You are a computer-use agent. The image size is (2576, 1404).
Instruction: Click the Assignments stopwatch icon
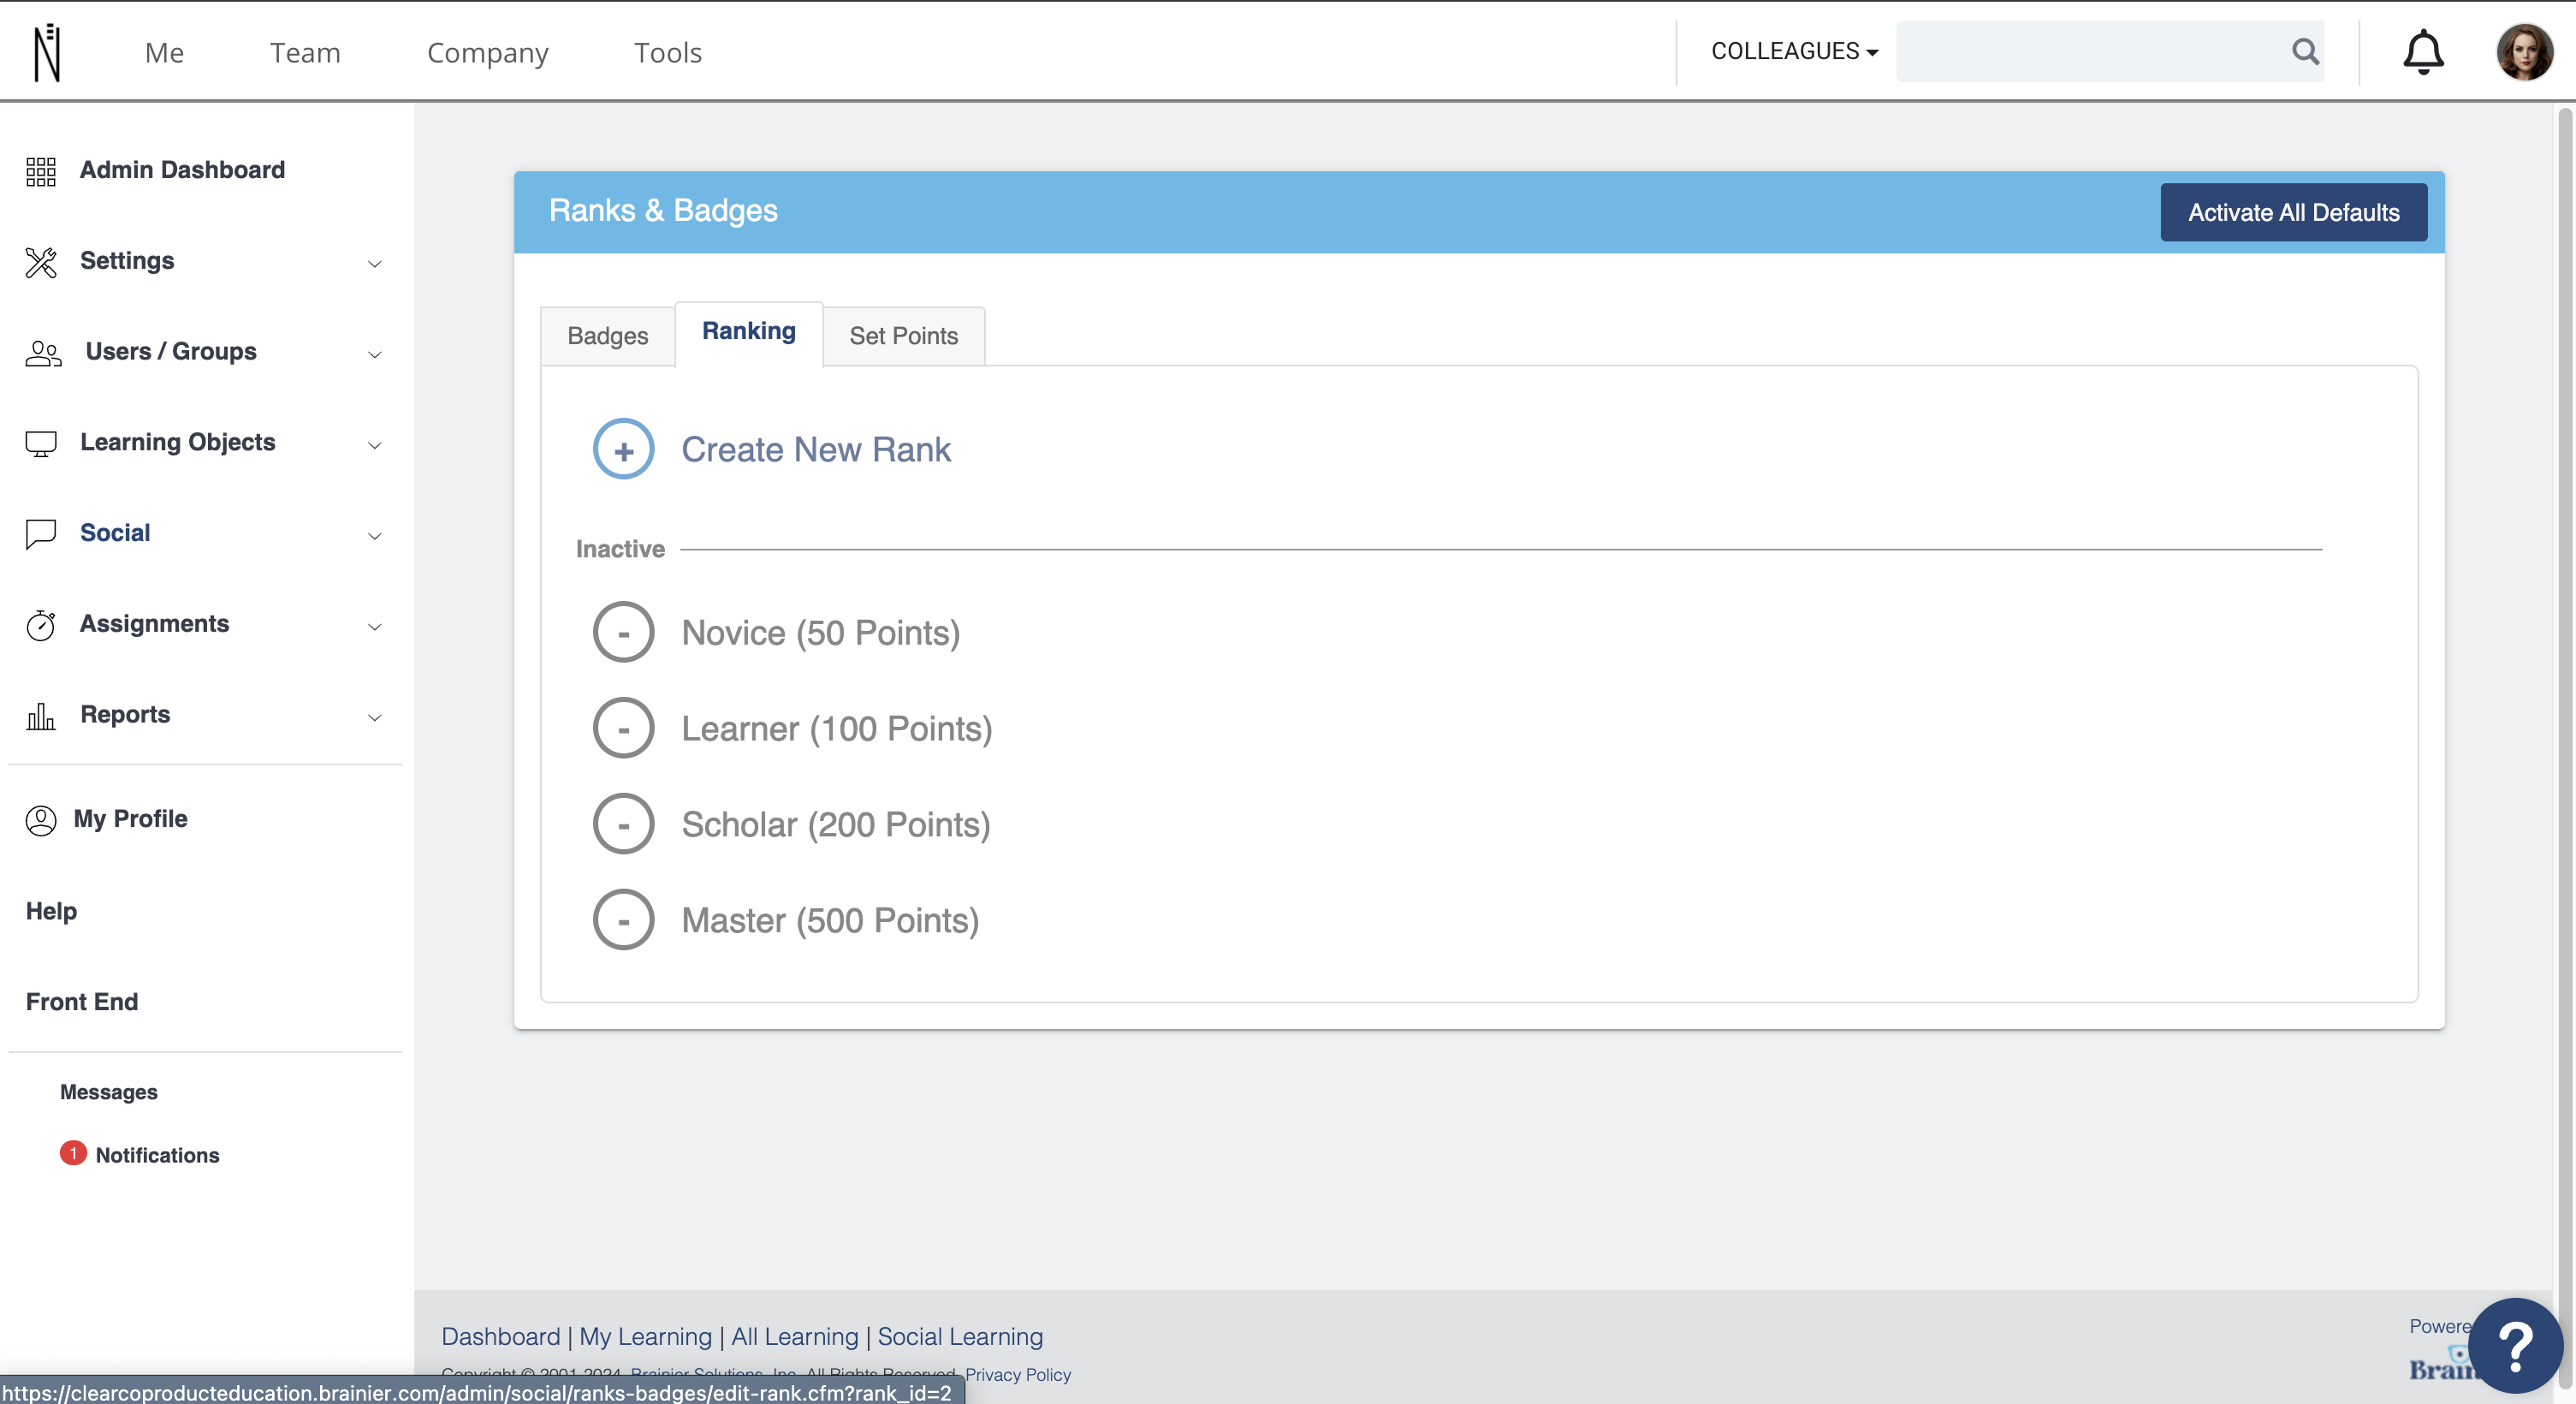click(x=41, y=625)
